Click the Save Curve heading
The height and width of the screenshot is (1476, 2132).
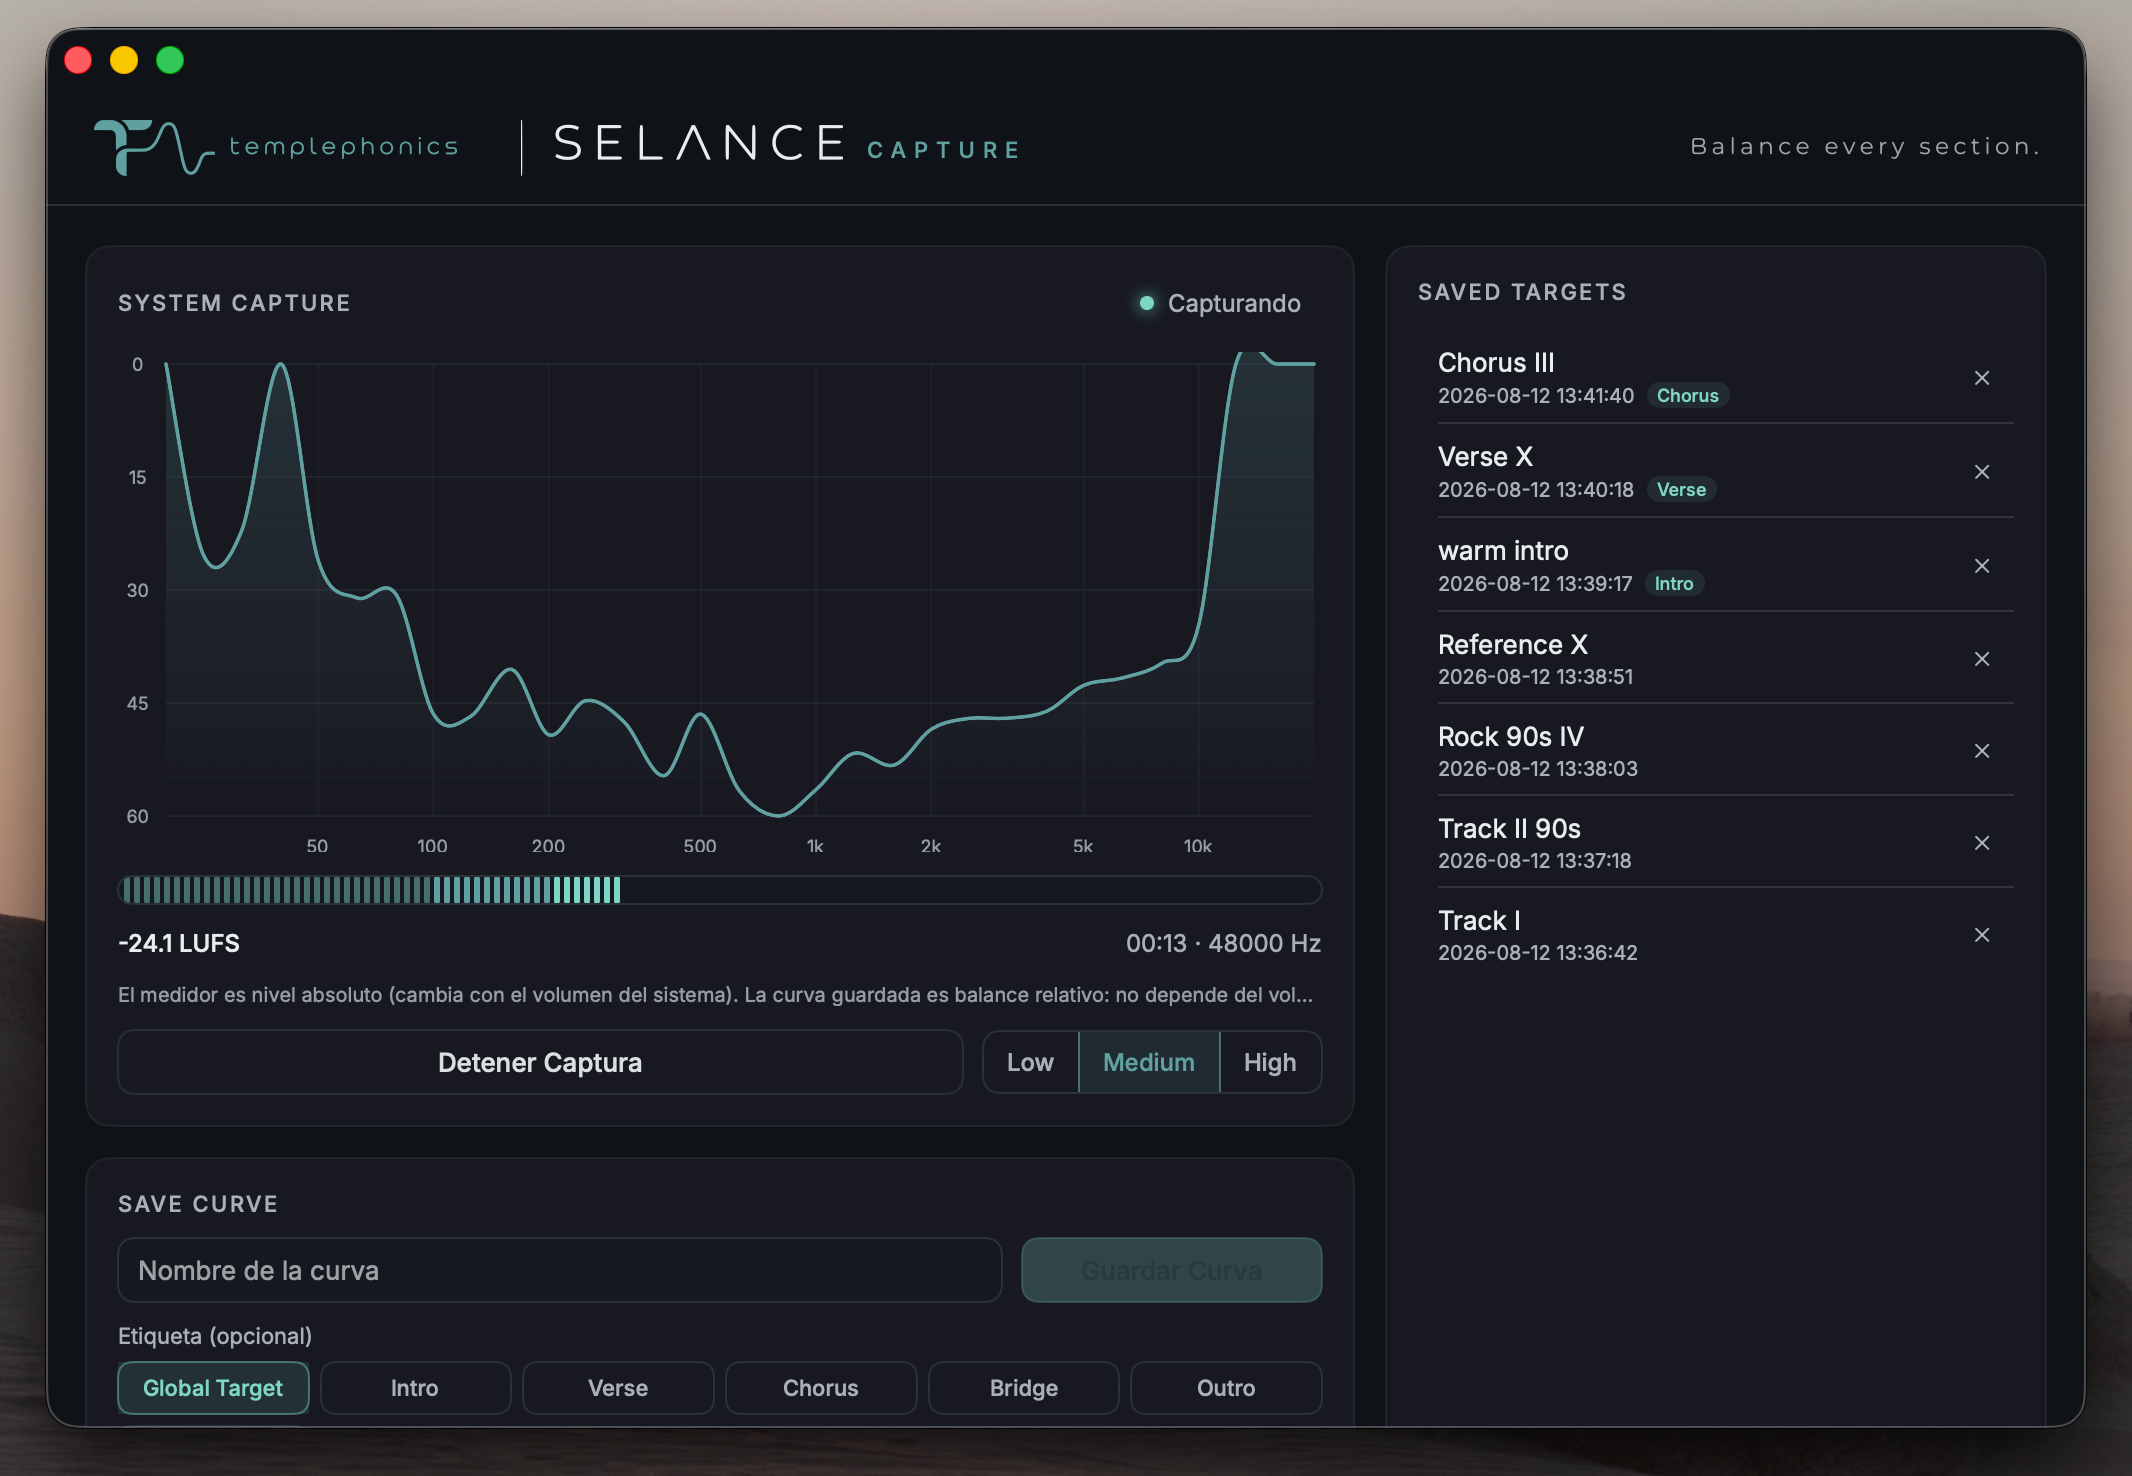click(x=198, y=1204)
